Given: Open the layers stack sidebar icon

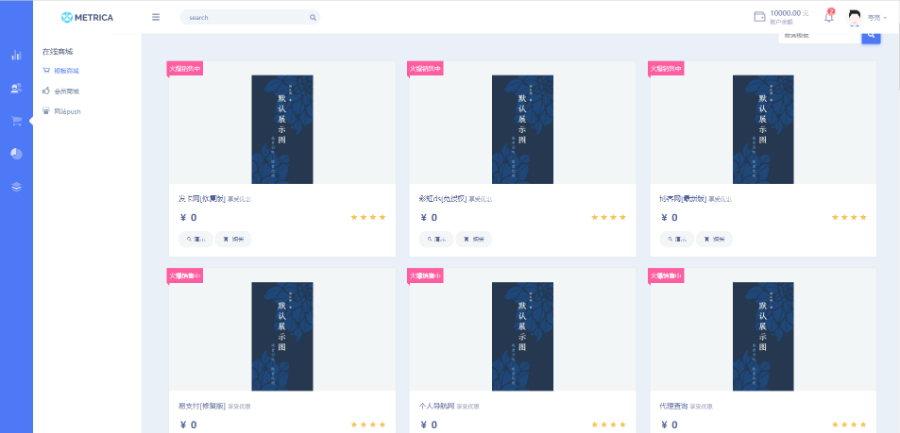Looking at the screenshot, I should tap(16, 187).
